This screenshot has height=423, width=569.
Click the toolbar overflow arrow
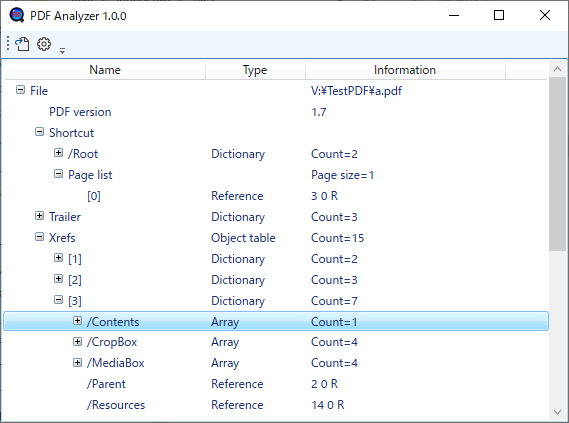pyautogui.click(x=62, y=51)
